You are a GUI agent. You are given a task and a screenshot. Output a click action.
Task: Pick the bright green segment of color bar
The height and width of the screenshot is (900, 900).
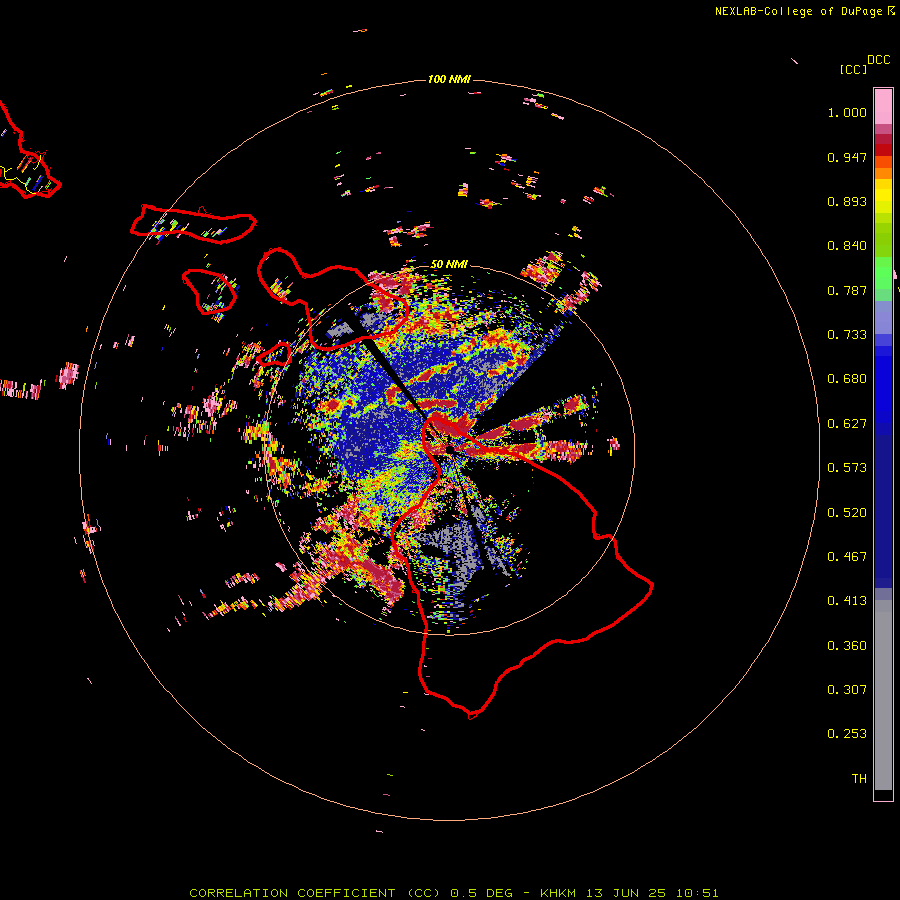click(883, 272)
